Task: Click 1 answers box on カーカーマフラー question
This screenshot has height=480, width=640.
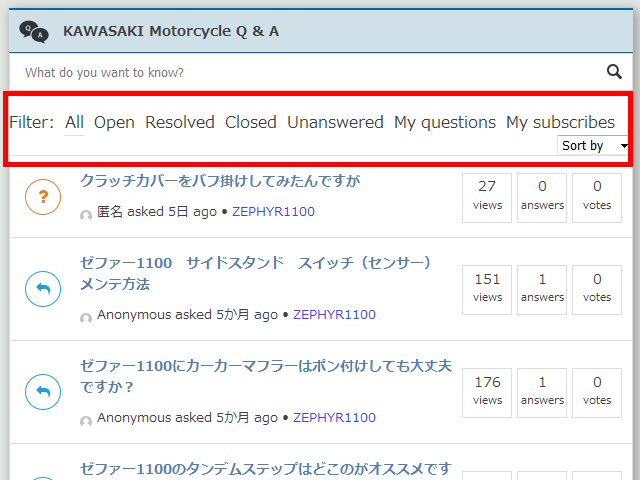Action: click(542, 393)
